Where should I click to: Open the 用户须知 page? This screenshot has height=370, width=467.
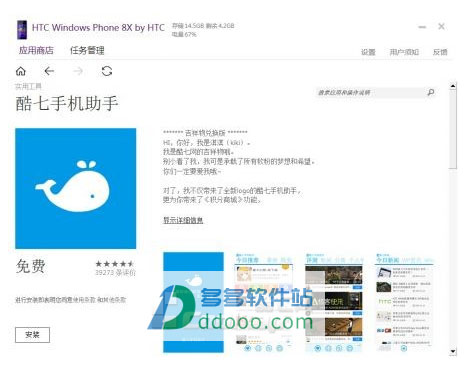[x=404, y=52]
